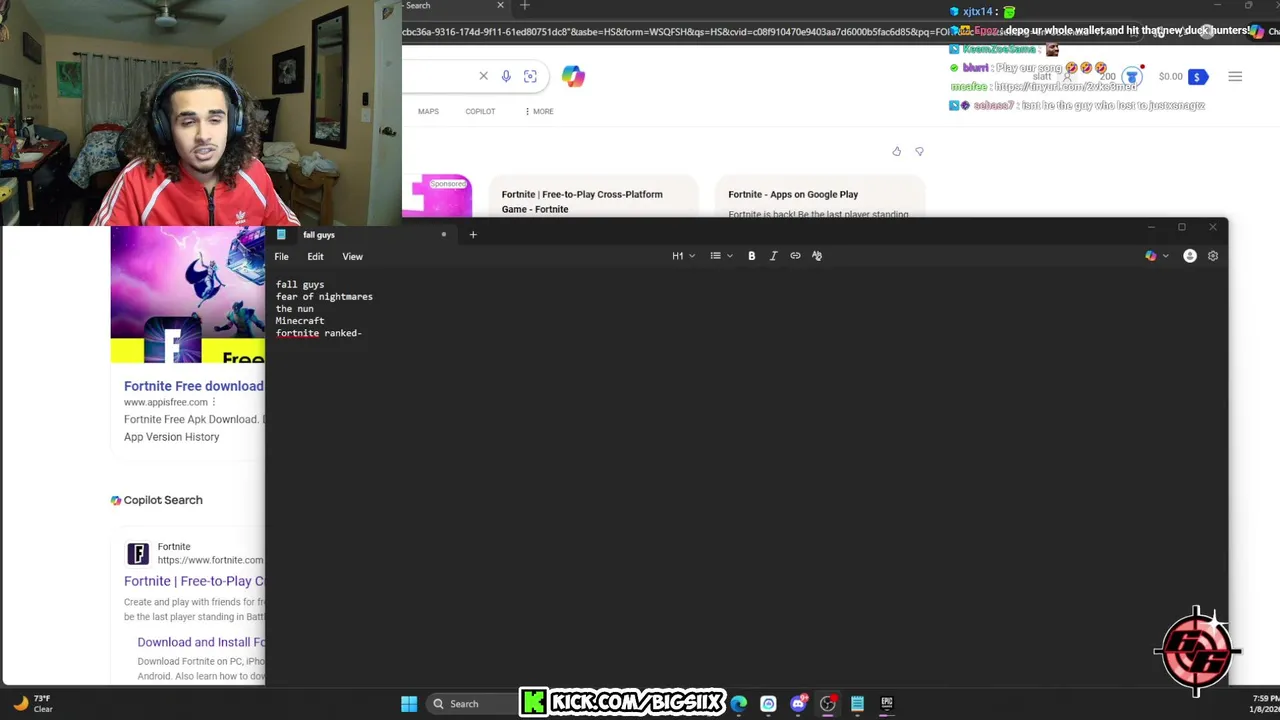Click the rewards trophy icon in browser header
The image size is (1280, 720).
(1131, 77)
